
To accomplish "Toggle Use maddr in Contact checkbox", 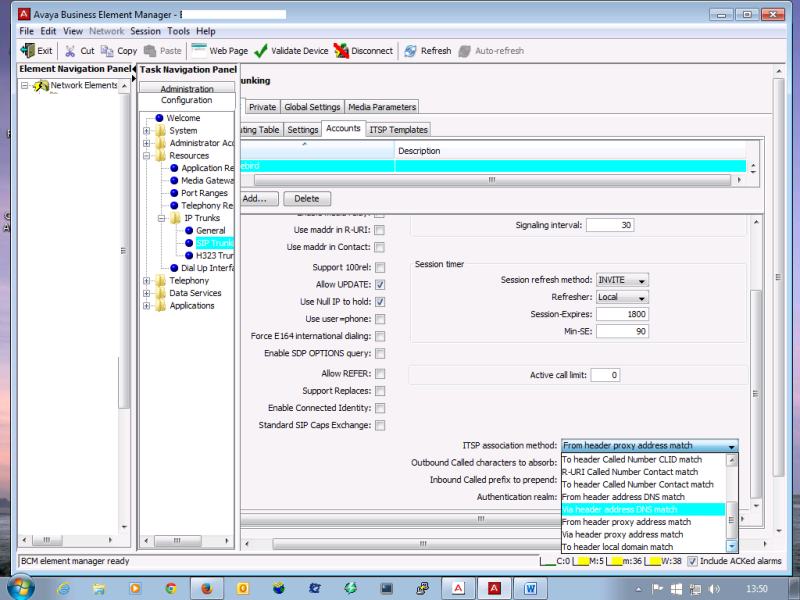I will pos(380,247).
